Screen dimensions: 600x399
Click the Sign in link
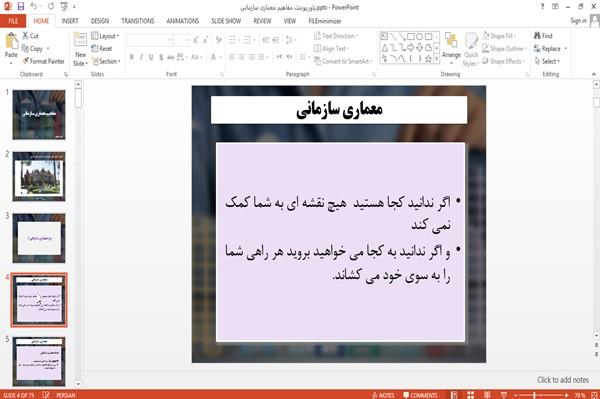coord(578,21)
